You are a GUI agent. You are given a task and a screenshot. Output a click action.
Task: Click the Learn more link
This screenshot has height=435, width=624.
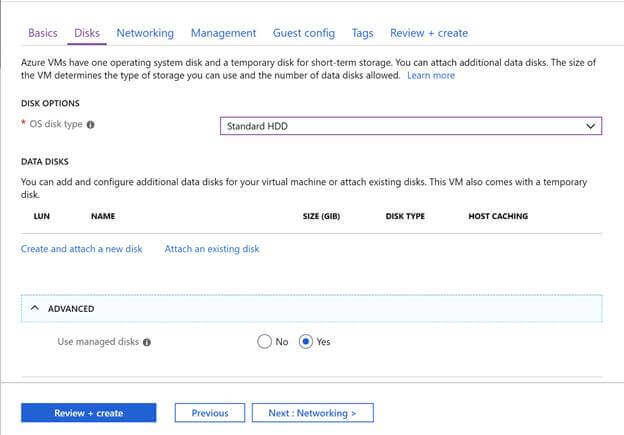point(431,75)
